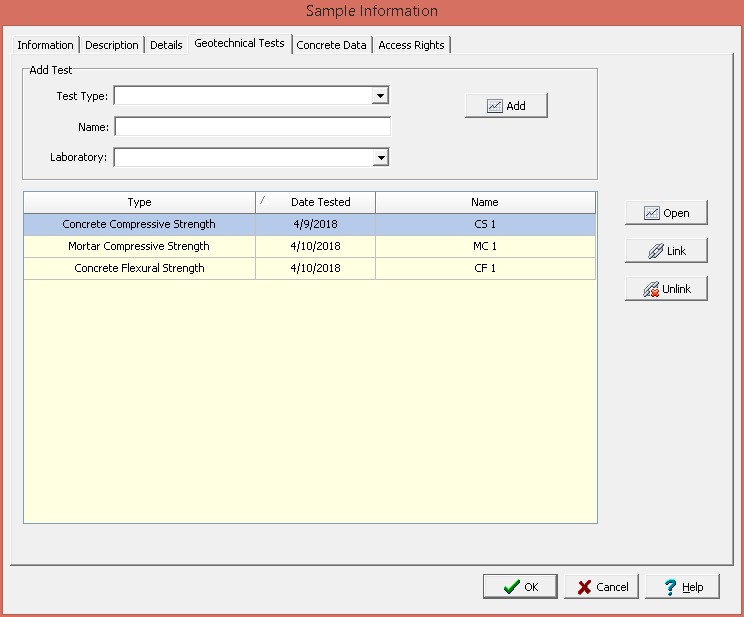The height and width of the screenshot is (617, 744).
Task: Click the red X Cancel icon
Action: click(583, 587)
